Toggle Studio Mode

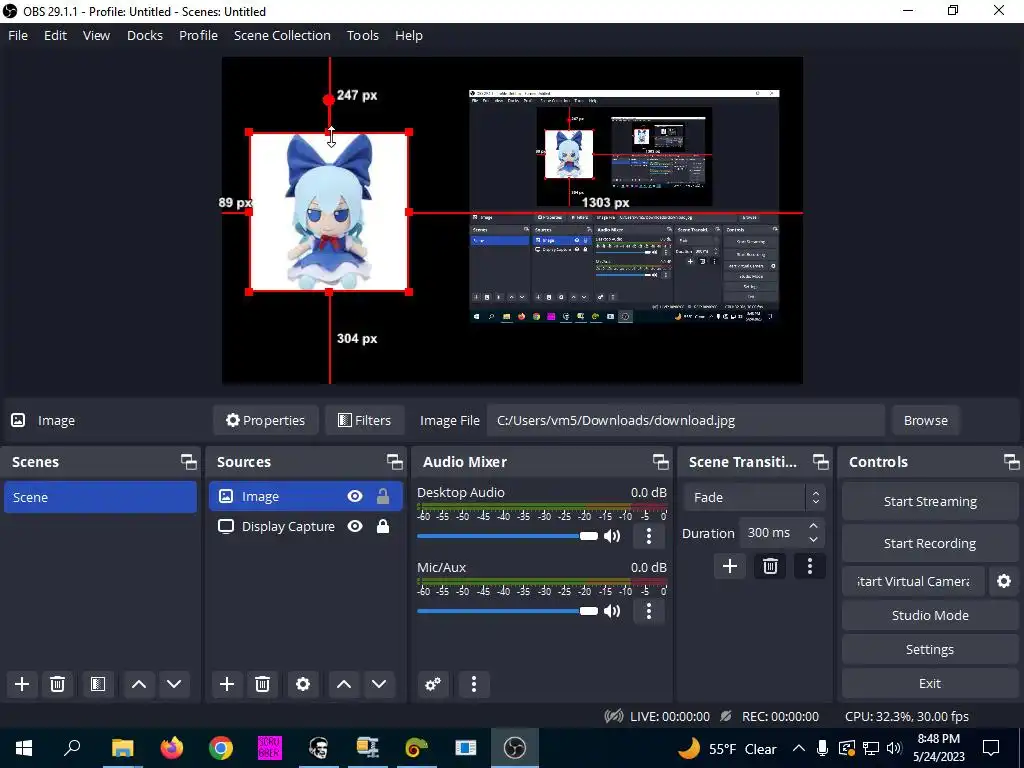930,615
